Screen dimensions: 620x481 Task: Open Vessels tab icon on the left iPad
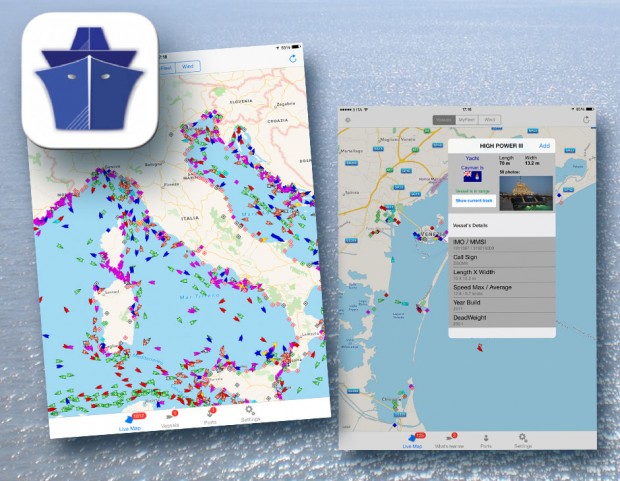[170, 419]
